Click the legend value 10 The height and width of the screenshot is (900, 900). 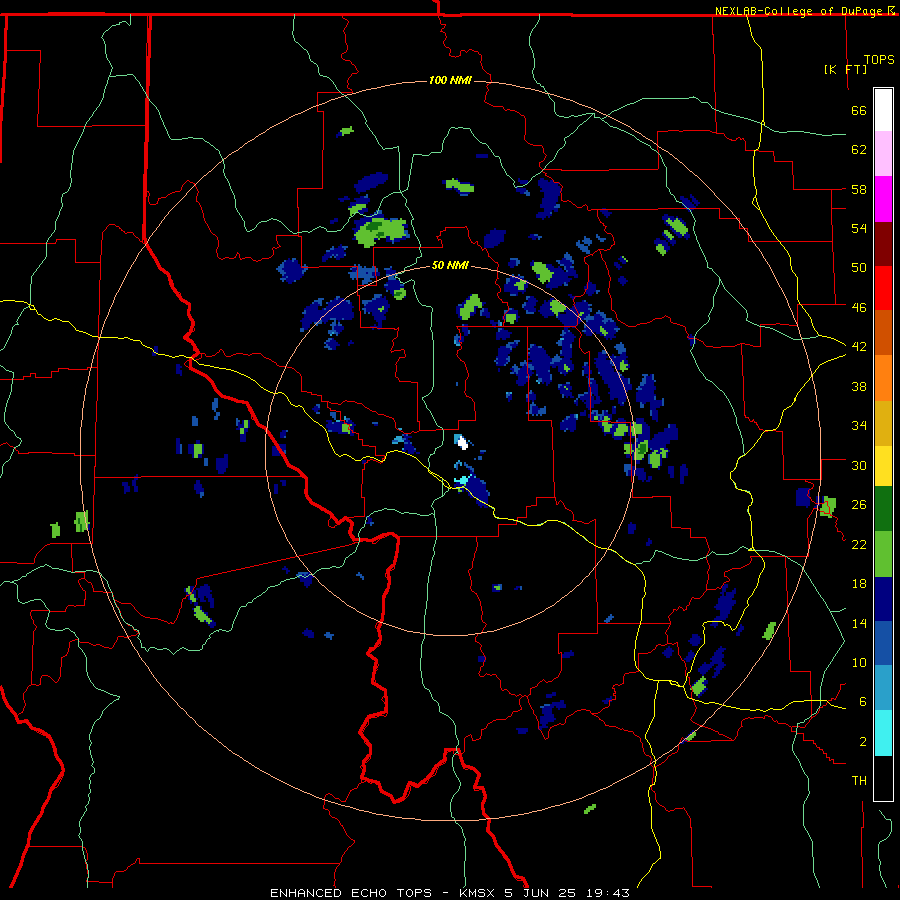[859, 662]
